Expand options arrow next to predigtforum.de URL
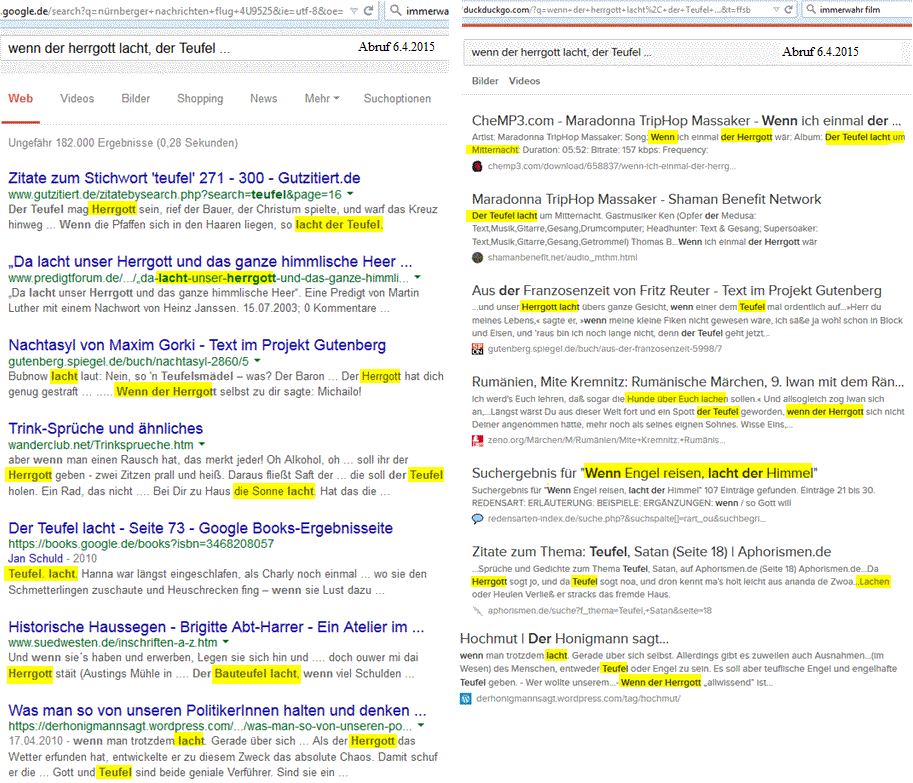Viewport: 913px width, 783px height. pos(417,278)
